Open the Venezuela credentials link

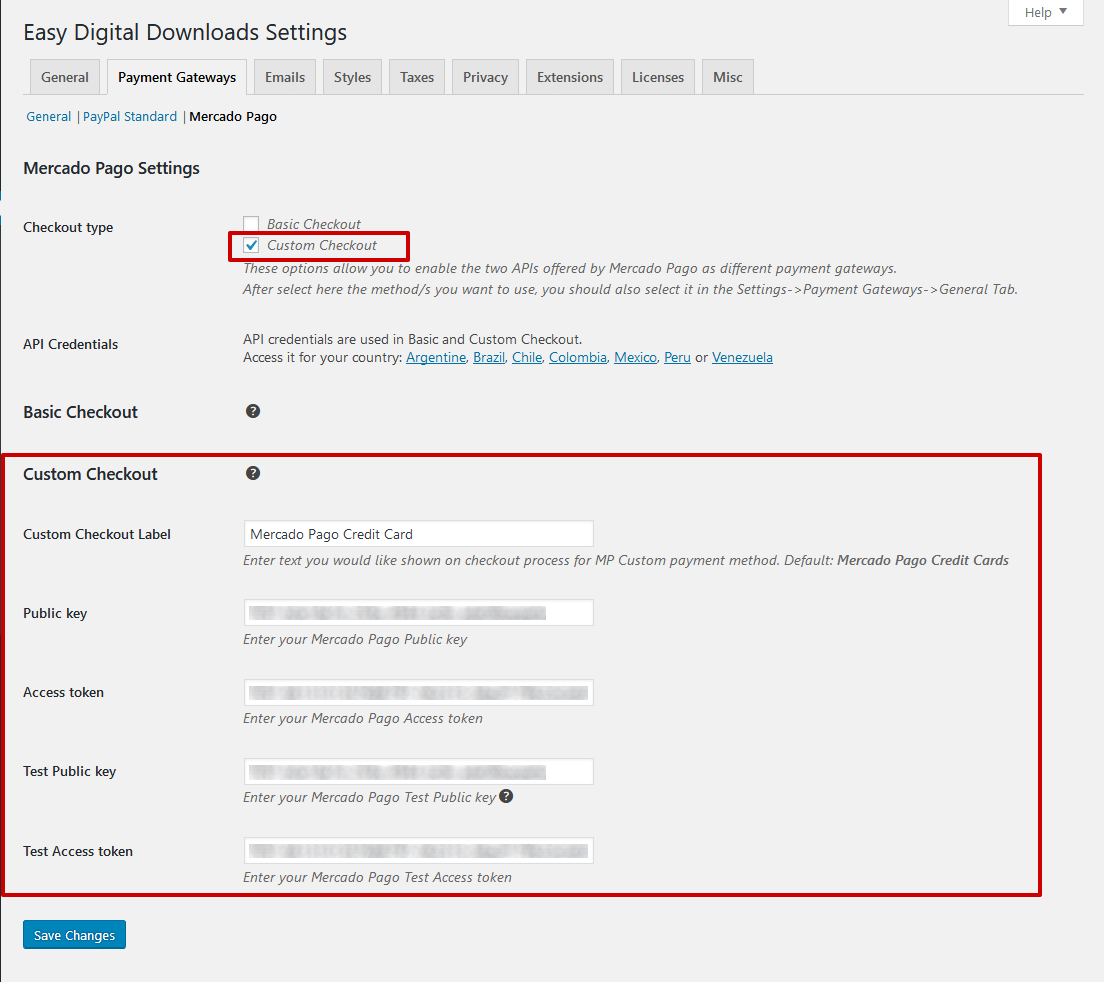[x=742, y=358]
